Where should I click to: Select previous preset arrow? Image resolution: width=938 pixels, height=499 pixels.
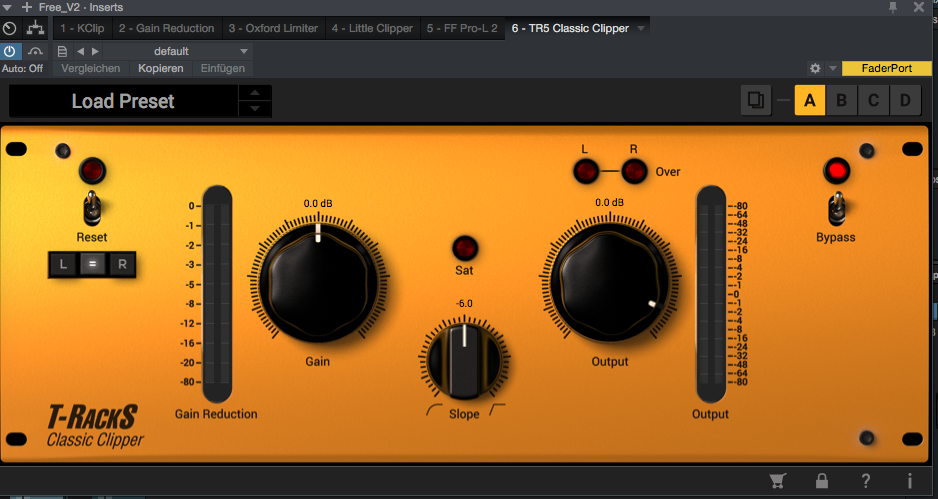[81, 51]
